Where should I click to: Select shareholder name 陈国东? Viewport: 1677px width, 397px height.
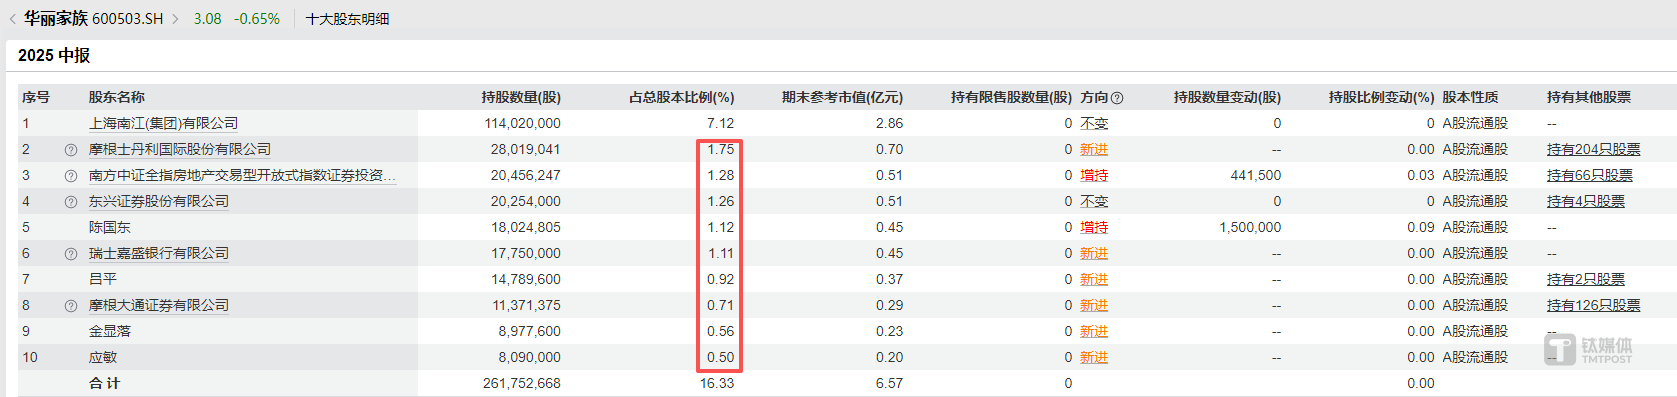[x=110, y=227]
